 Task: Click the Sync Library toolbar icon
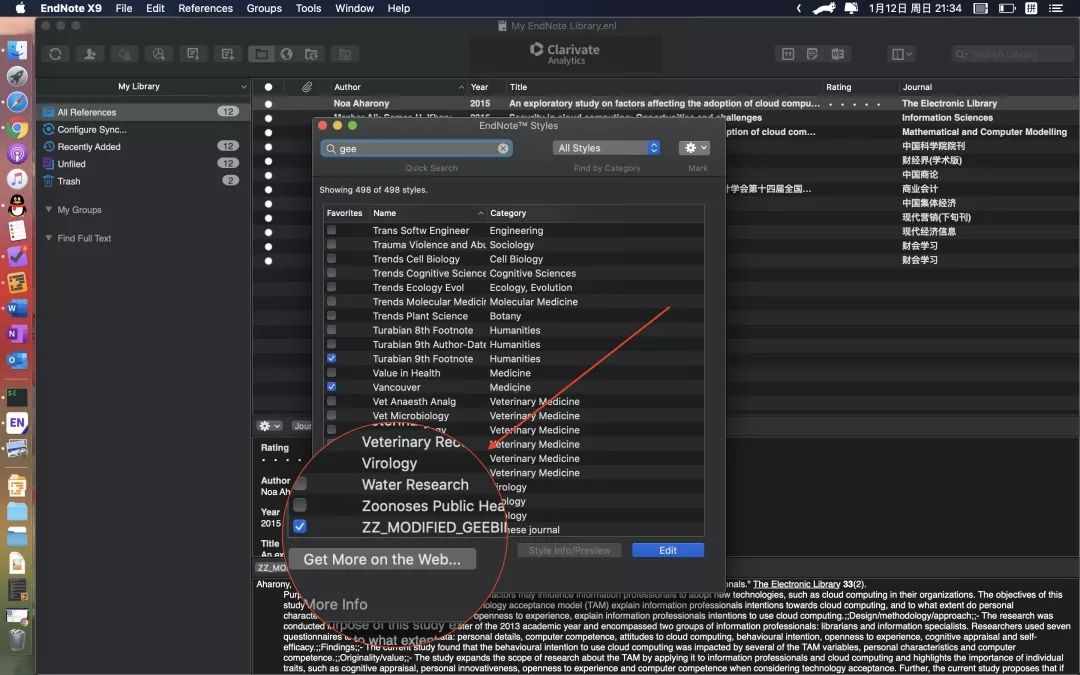click(55, 54)
